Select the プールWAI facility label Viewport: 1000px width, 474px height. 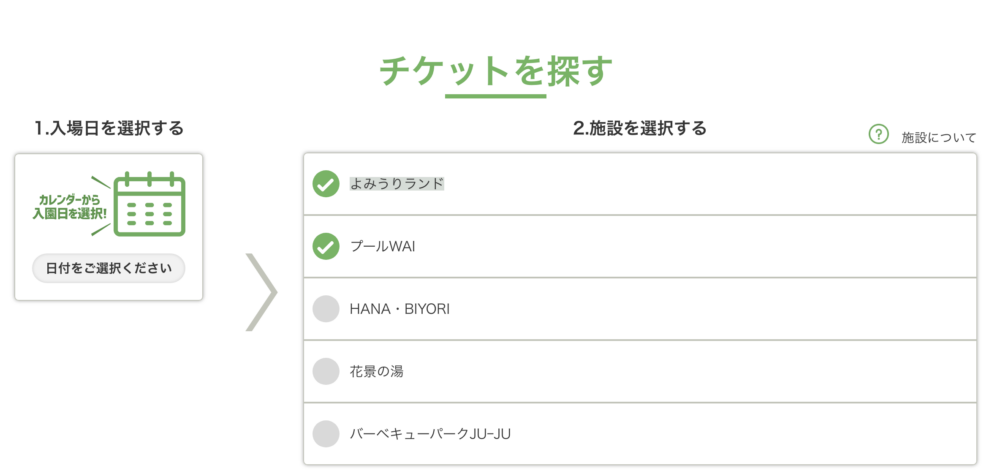[x=383, y=246]
